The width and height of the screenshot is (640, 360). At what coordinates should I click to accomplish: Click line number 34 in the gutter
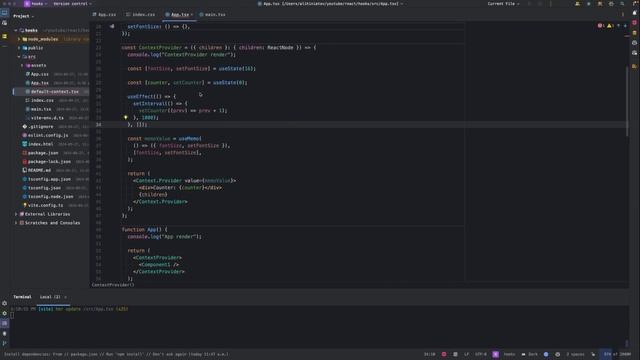(x=98, y=124)
